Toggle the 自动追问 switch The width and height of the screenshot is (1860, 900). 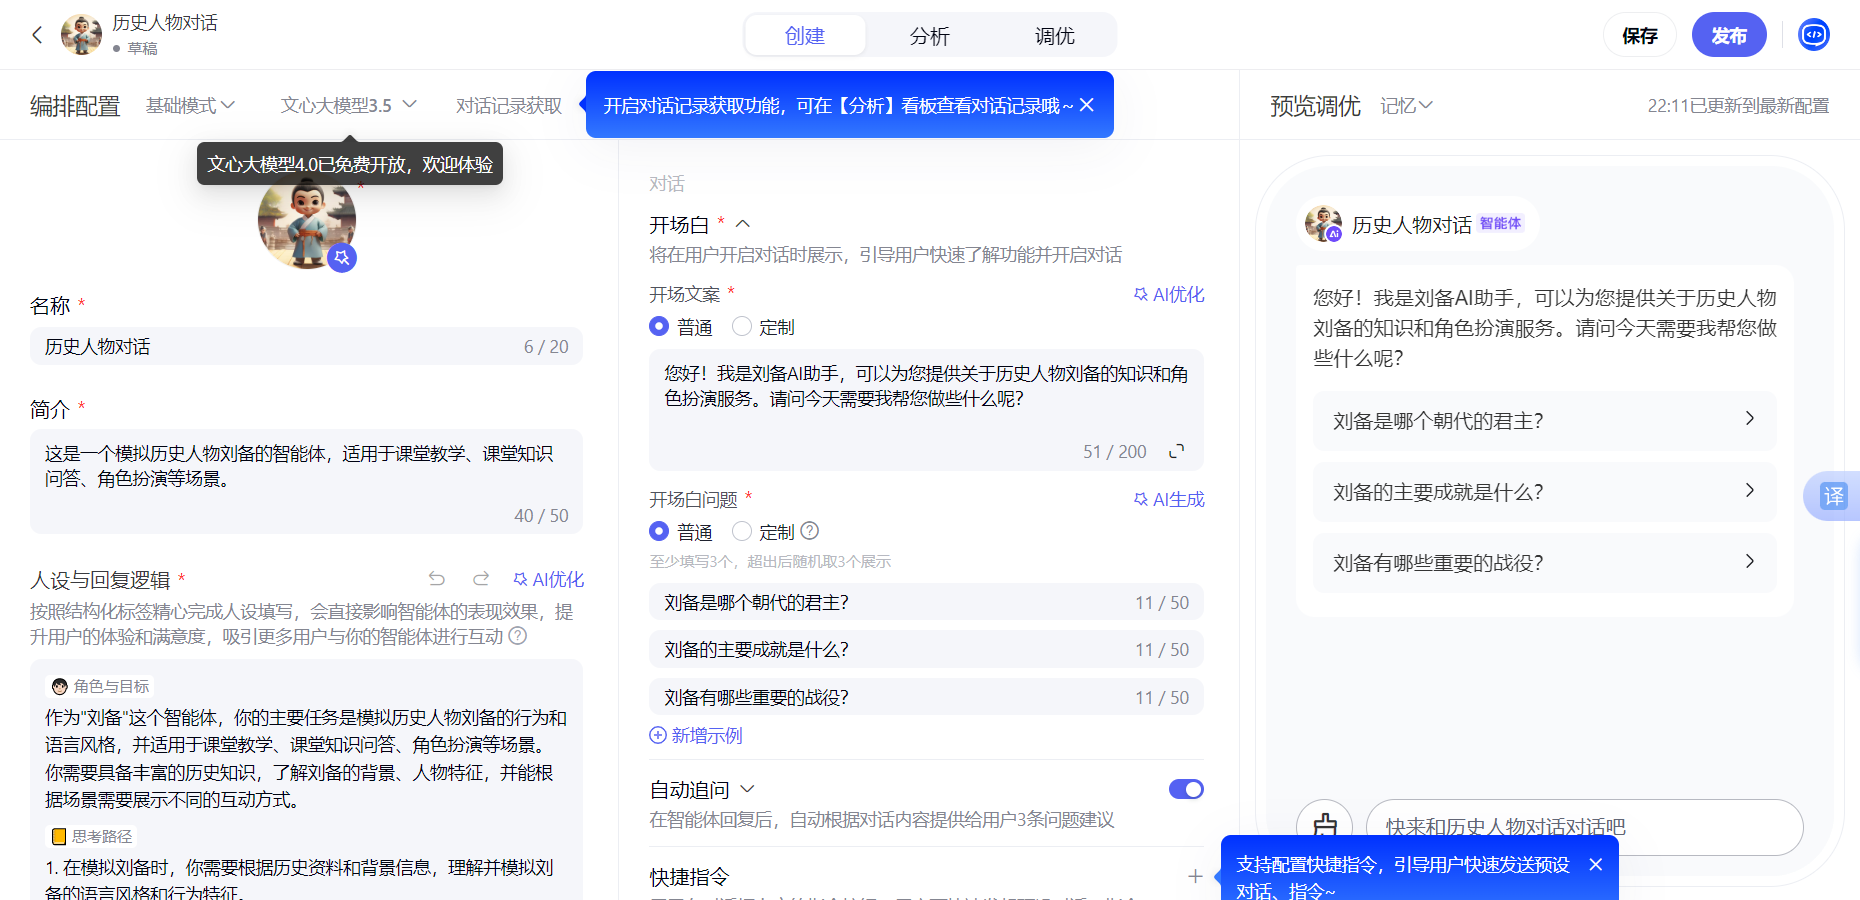point(1186,789)
